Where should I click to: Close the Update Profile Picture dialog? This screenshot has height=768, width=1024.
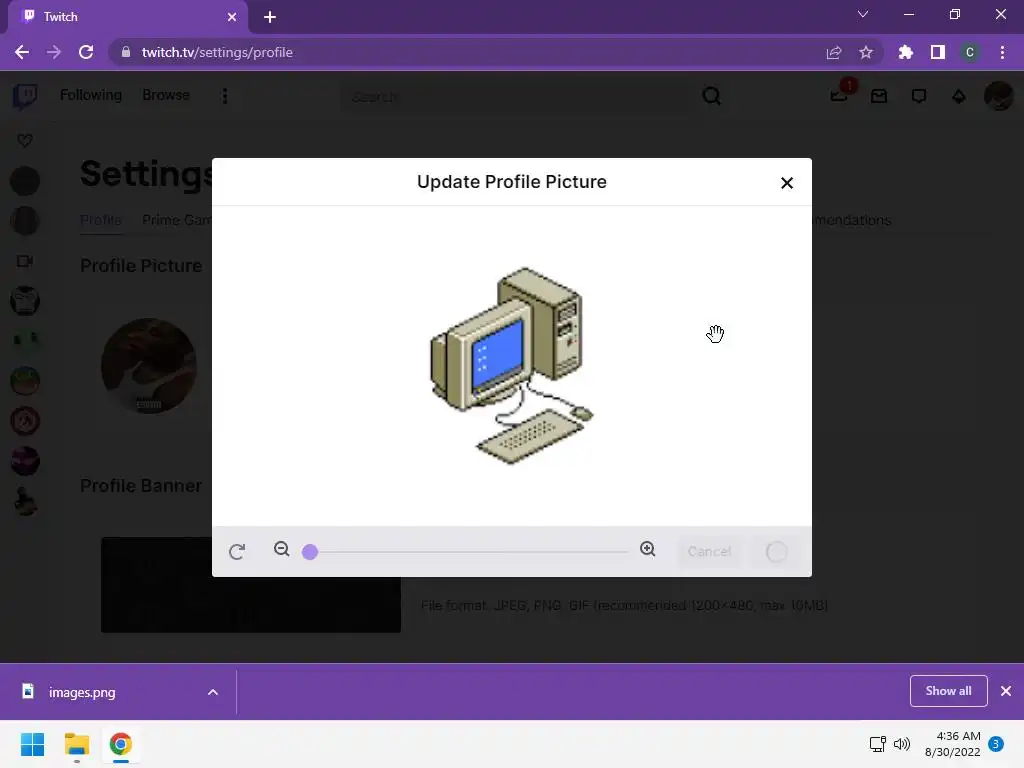click(x=787, y=183)
